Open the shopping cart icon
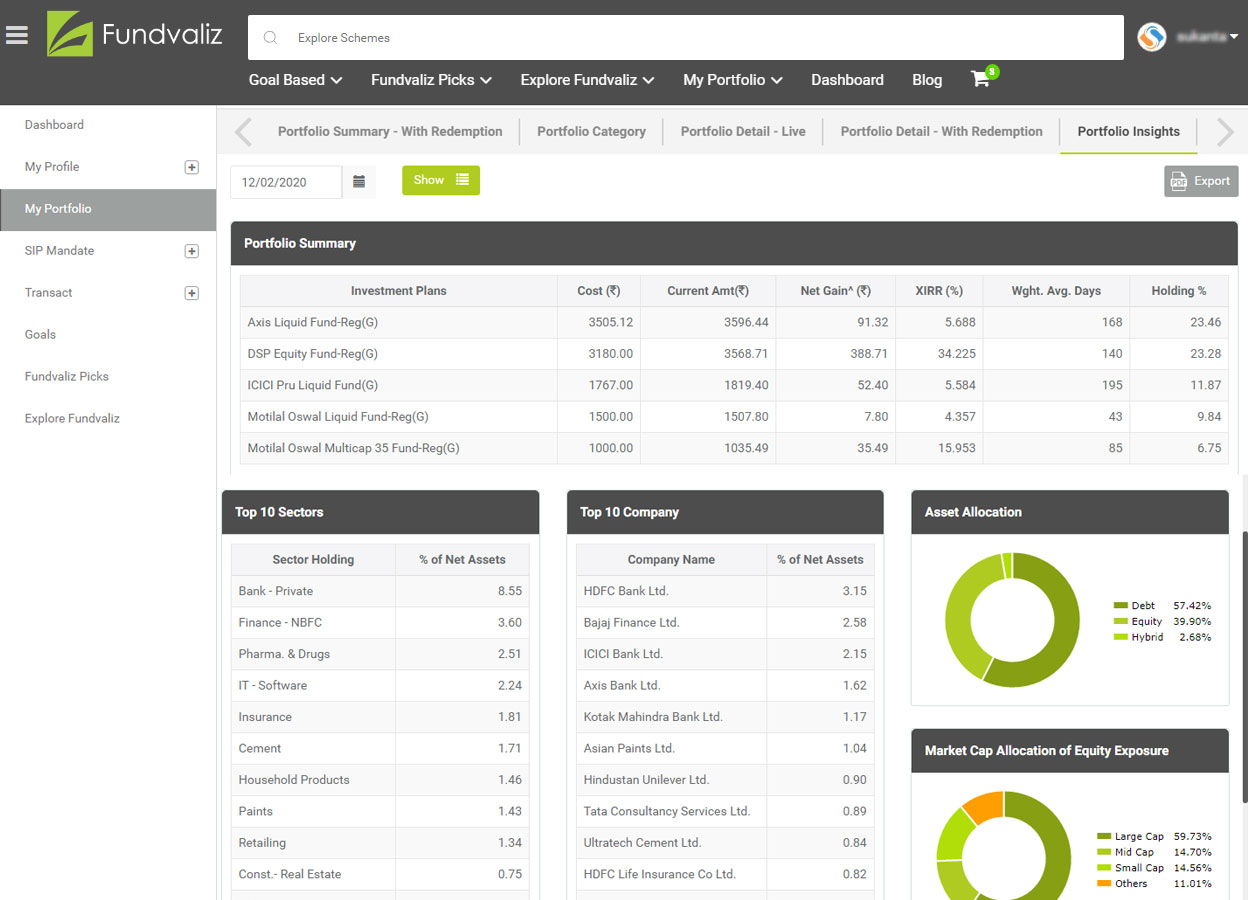1248x900 pixels. [x=981, y=79]
